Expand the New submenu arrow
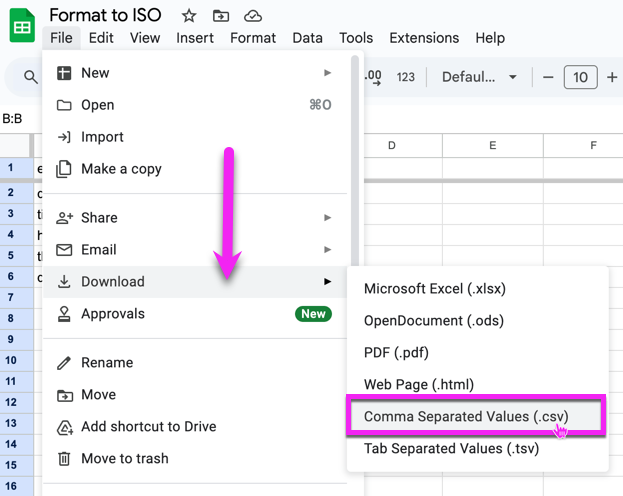 pos(327,73)
